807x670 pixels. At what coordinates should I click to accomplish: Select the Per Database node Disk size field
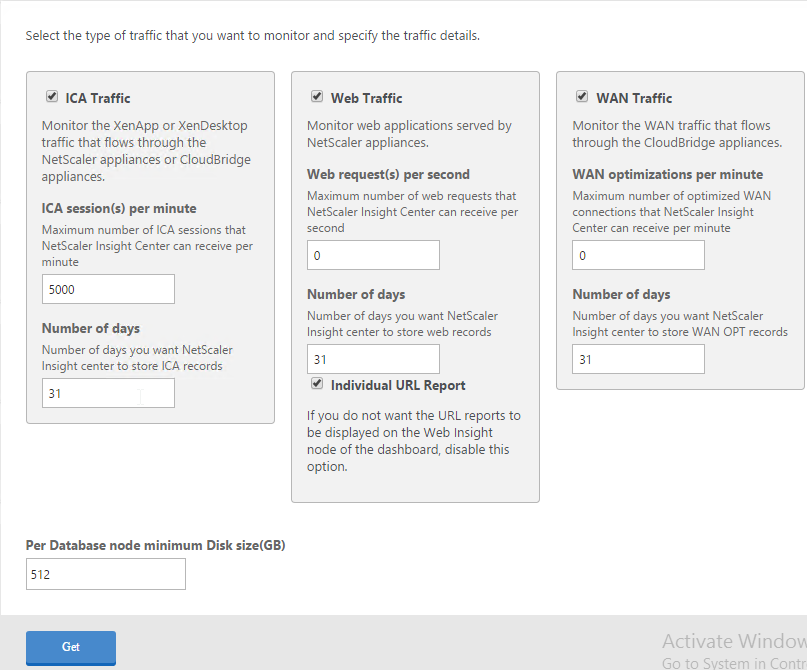tap(106, 574)
